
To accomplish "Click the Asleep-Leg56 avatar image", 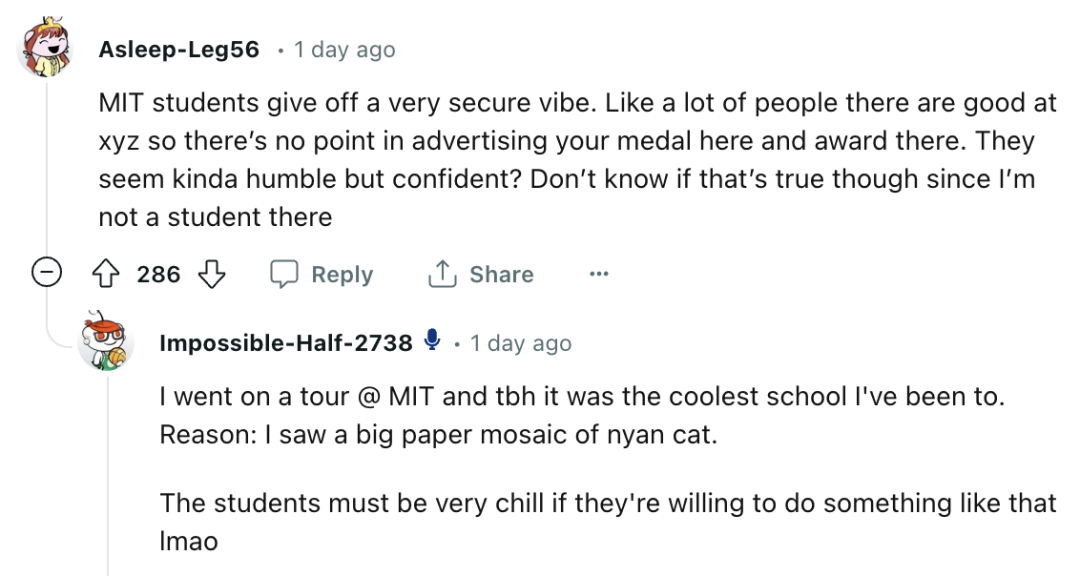I will coord(46,48).
